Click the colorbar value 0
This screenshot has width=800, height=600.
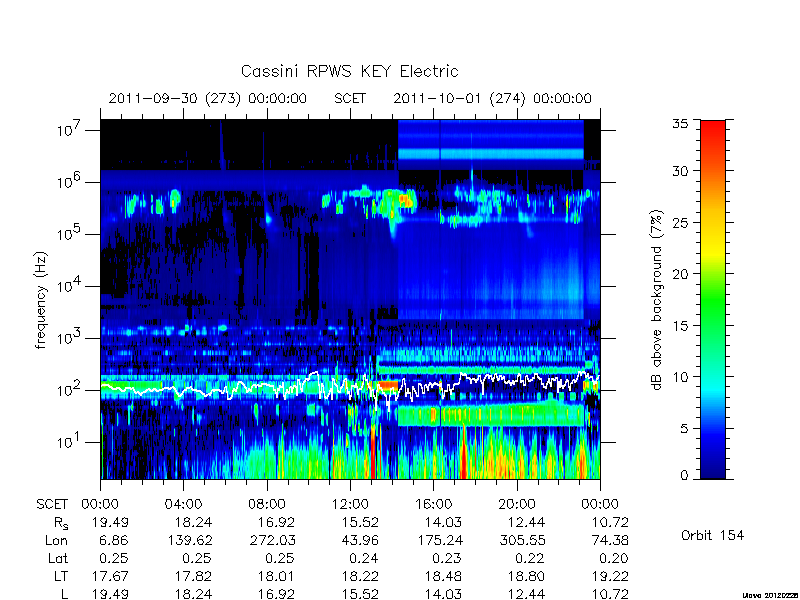pyautogui.click(x=684, y=475)
